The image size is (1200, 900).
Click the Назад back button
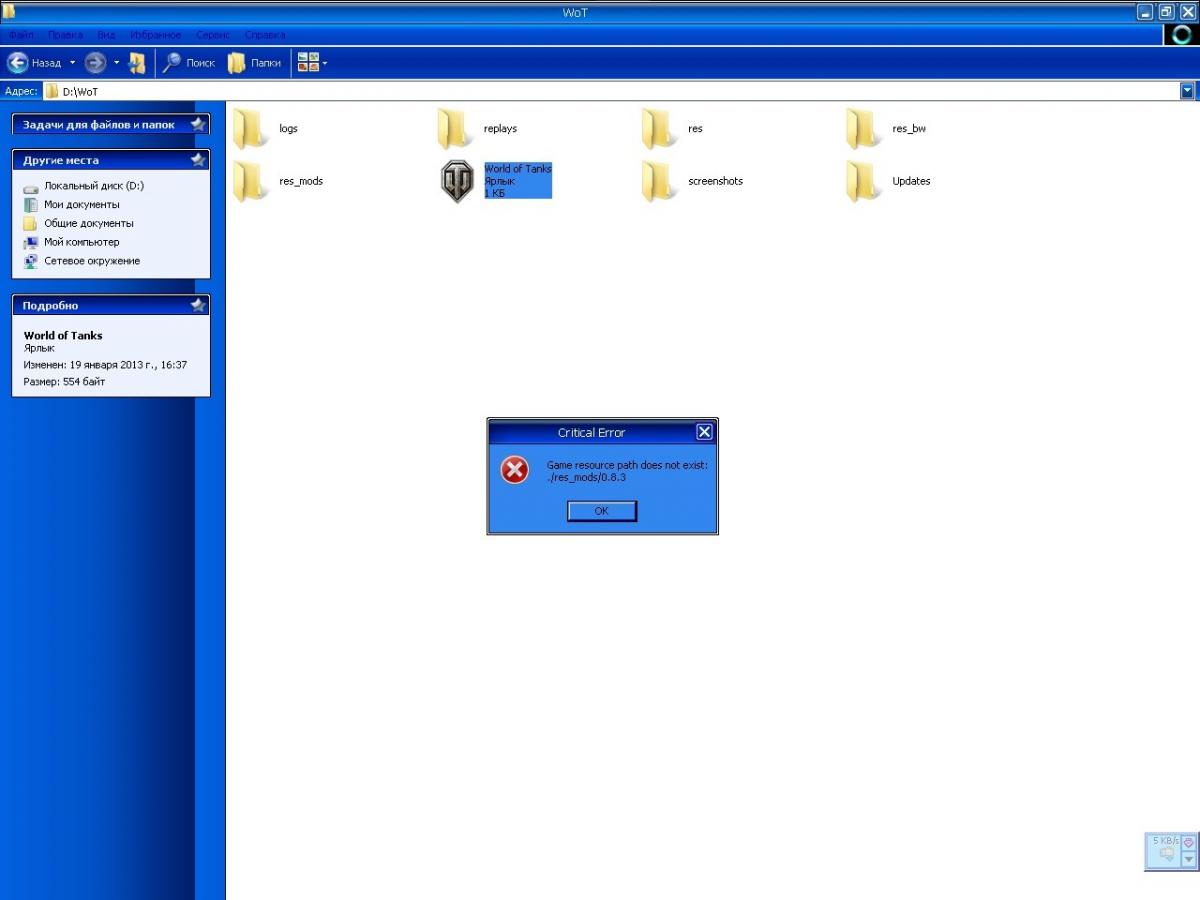coord(35,62)
